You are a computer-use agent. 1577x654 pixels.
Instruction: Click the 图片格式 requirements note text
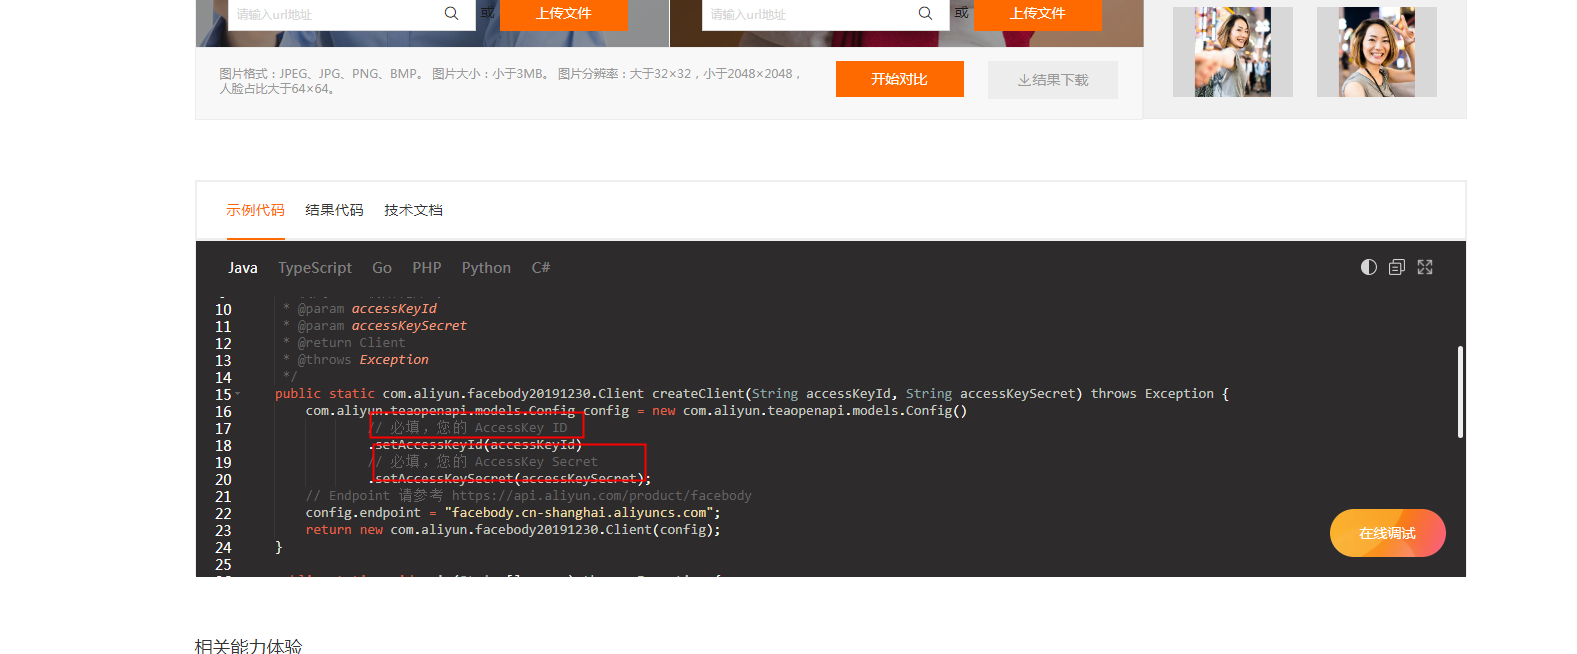510,81
